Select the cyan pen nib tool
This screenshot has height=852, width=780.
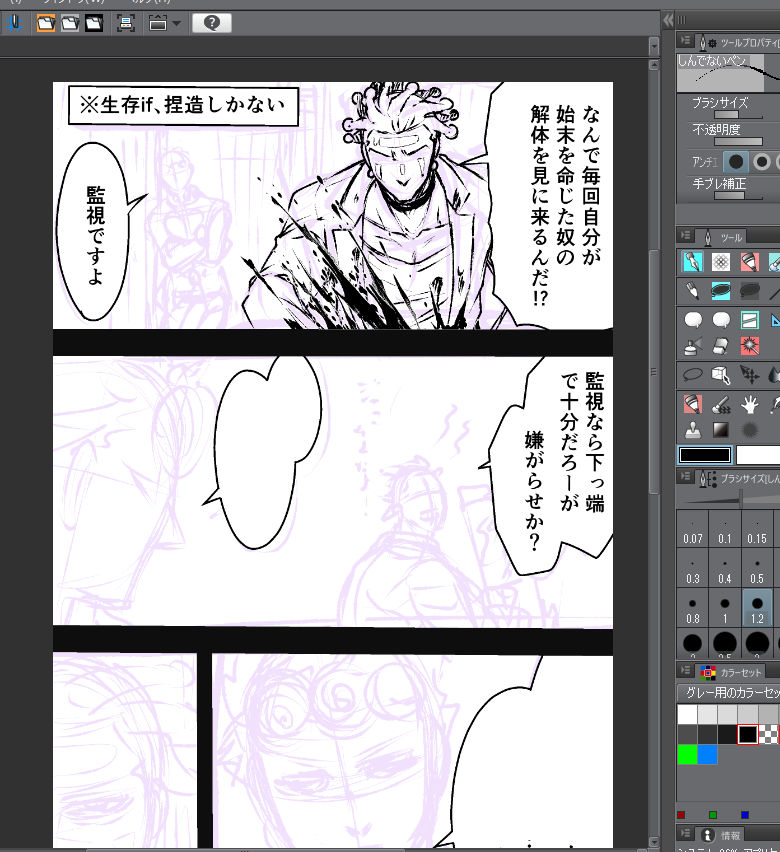coord(692,262)
